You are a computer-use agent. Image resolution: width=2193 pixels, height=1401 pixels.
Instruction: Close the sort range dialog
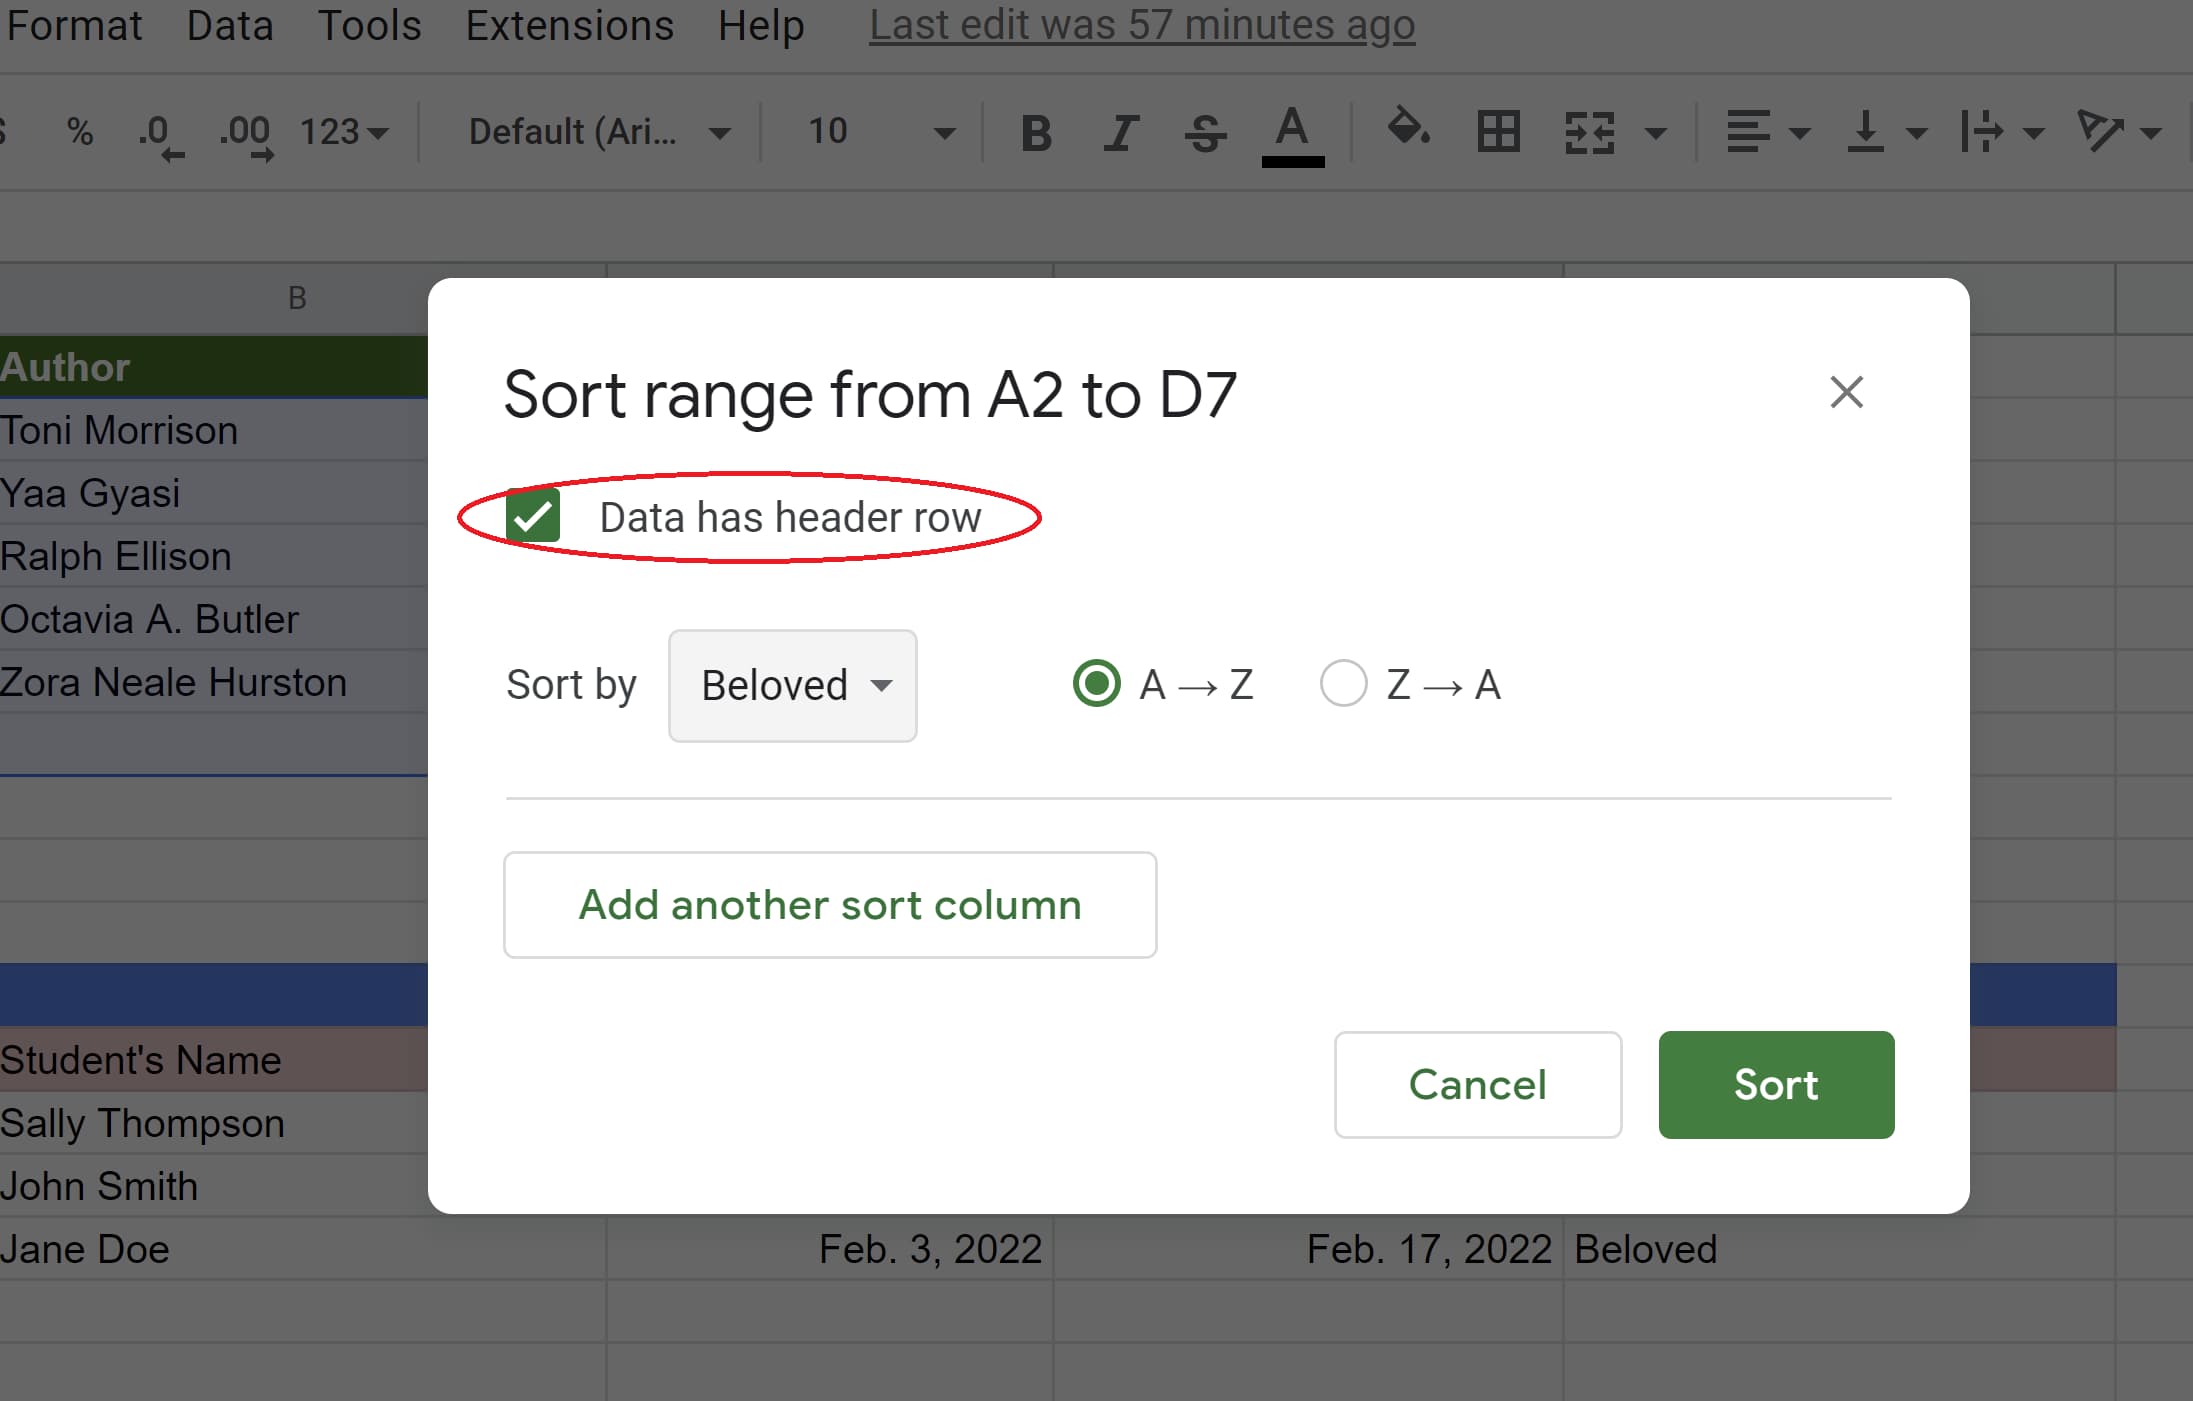[x=1846, y=392]
